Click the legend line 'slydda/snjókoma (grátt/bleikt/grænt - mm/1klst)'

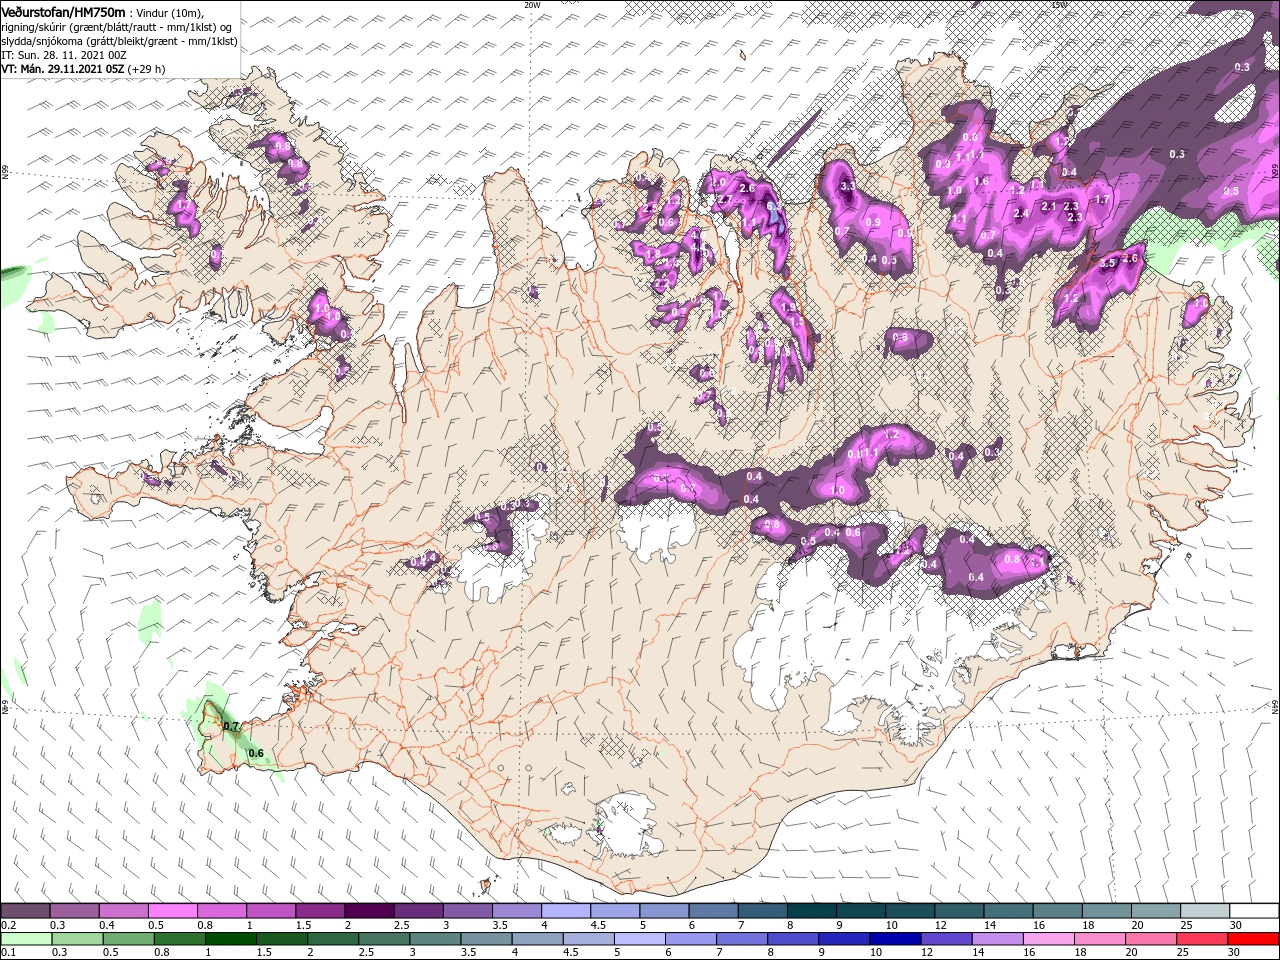tap(119, 41)
